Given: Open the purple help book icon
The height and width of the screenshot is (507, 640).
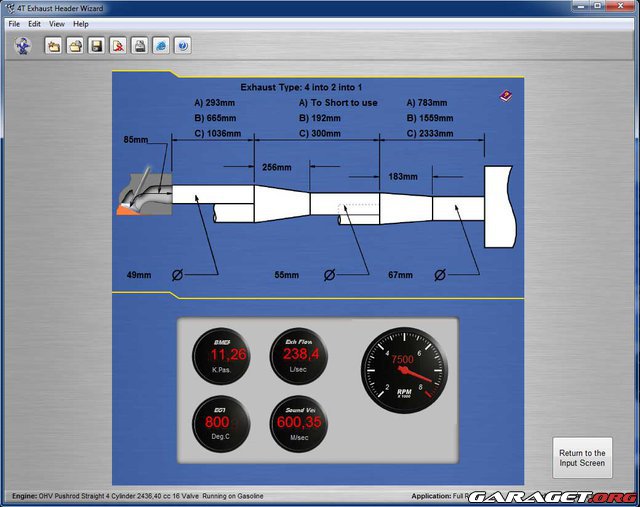Looking at the screenshot, I should point(505,96).
